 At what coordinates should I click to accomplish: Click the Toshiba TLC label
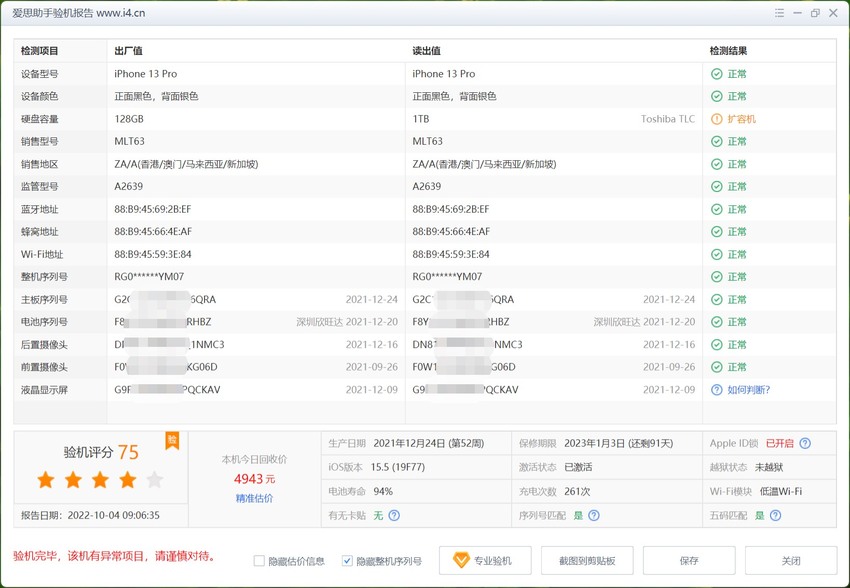(x=667, y=119)
